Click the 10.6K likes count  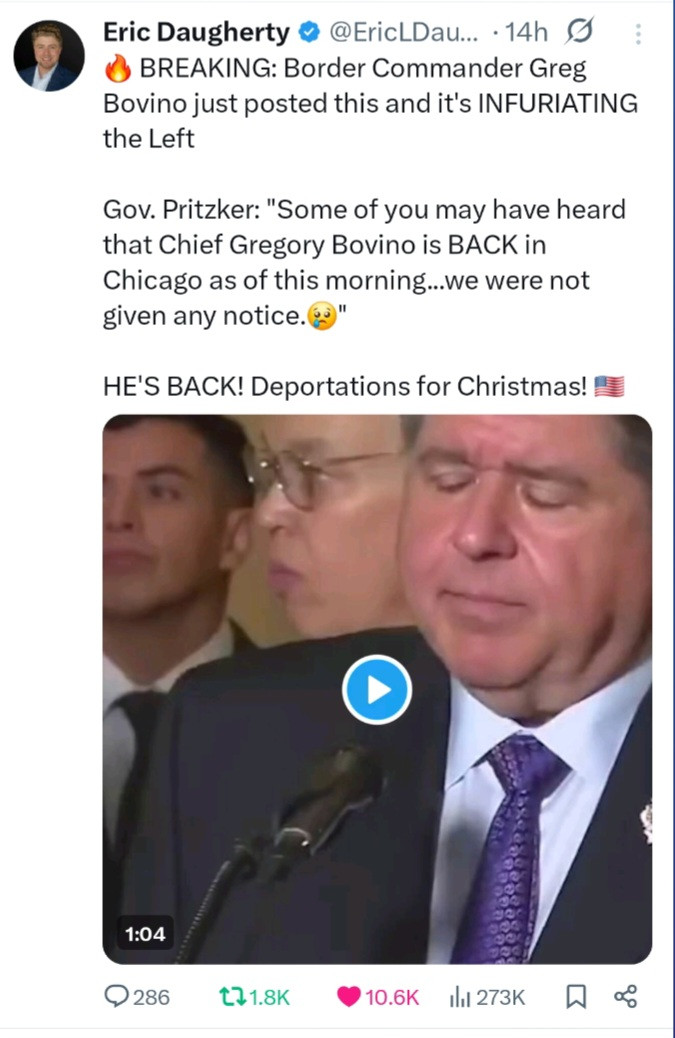(392, 997)
